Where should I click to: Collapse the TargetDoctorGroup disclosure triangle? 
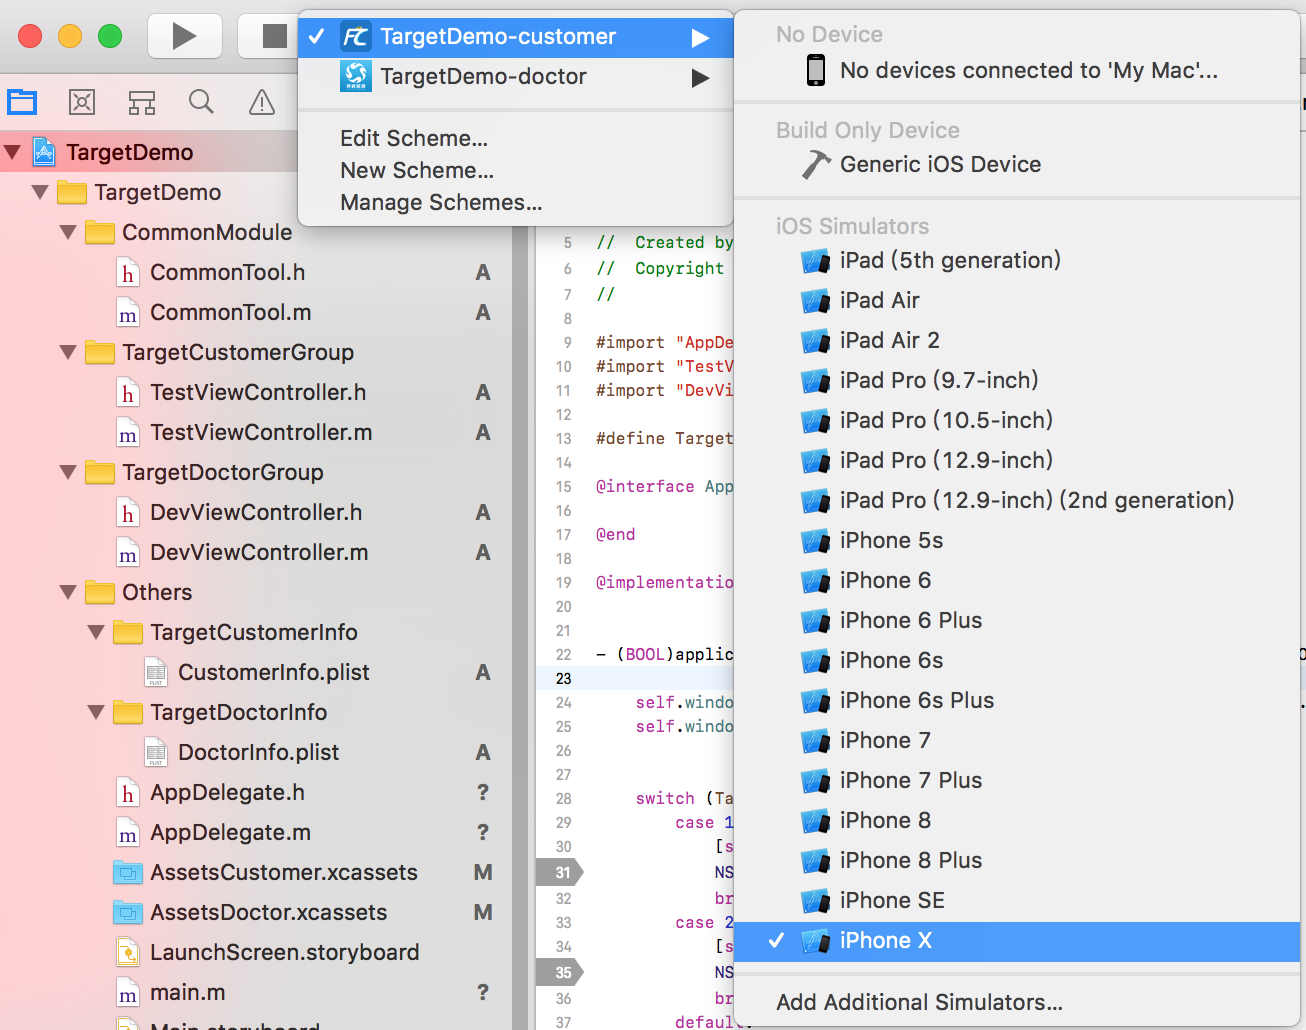click(x=69, y=472)
